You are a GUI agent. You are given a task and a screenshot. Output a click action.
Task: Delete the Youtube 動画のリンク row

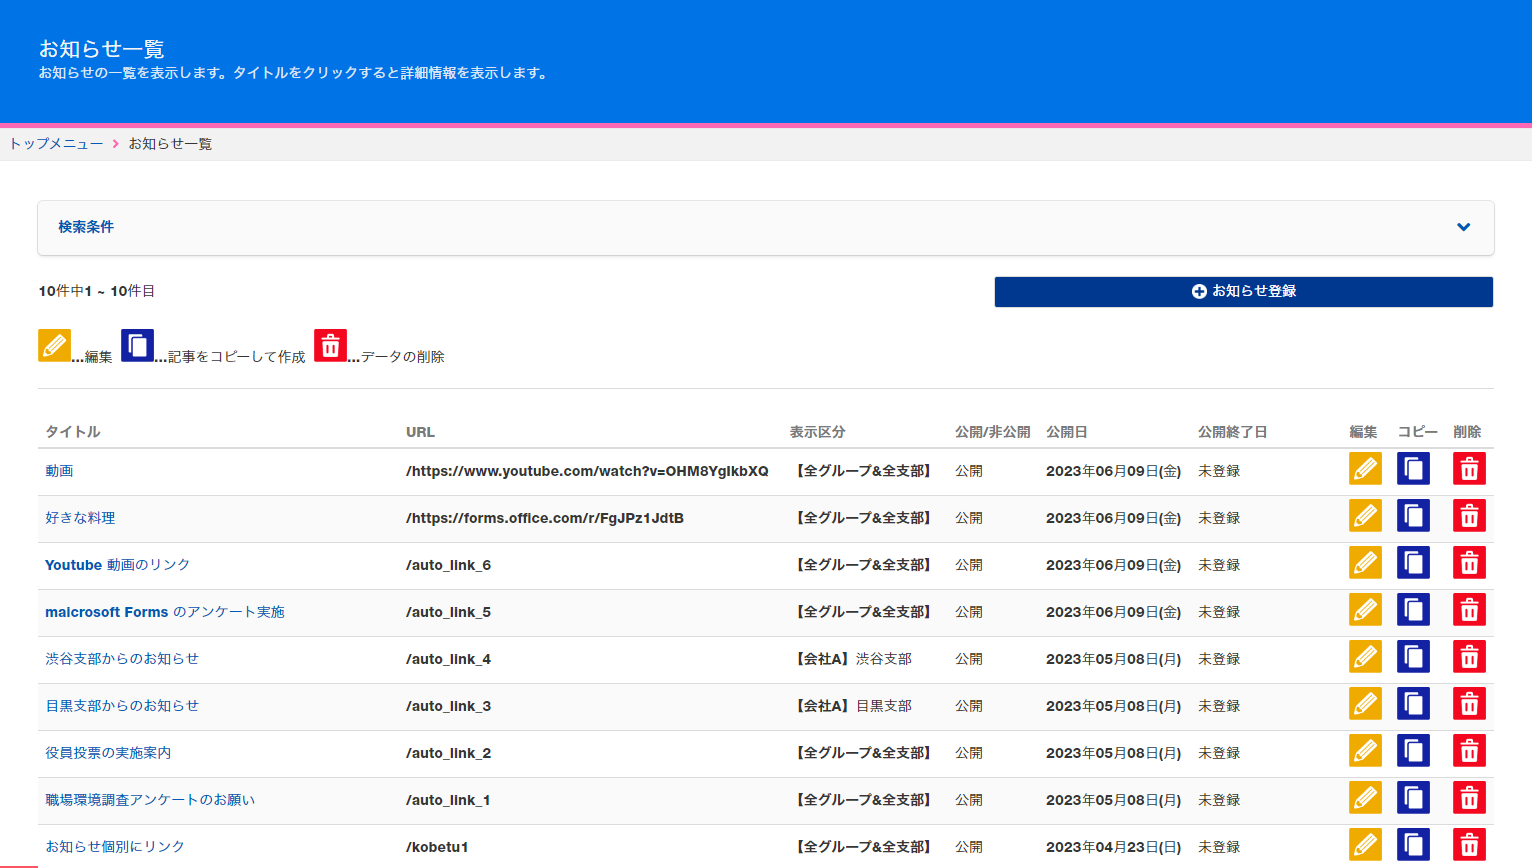(x=1469, y=563)
